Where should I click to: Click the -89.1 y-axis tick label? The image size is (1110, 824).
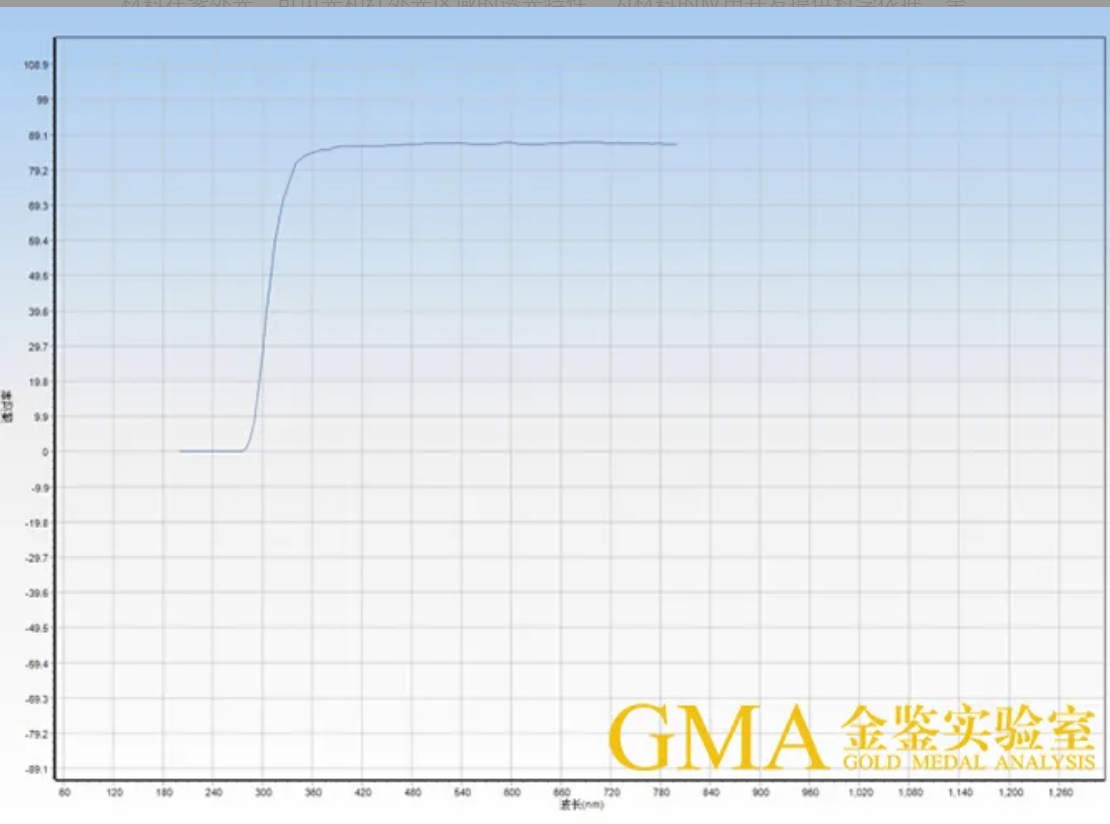point(38,769)
